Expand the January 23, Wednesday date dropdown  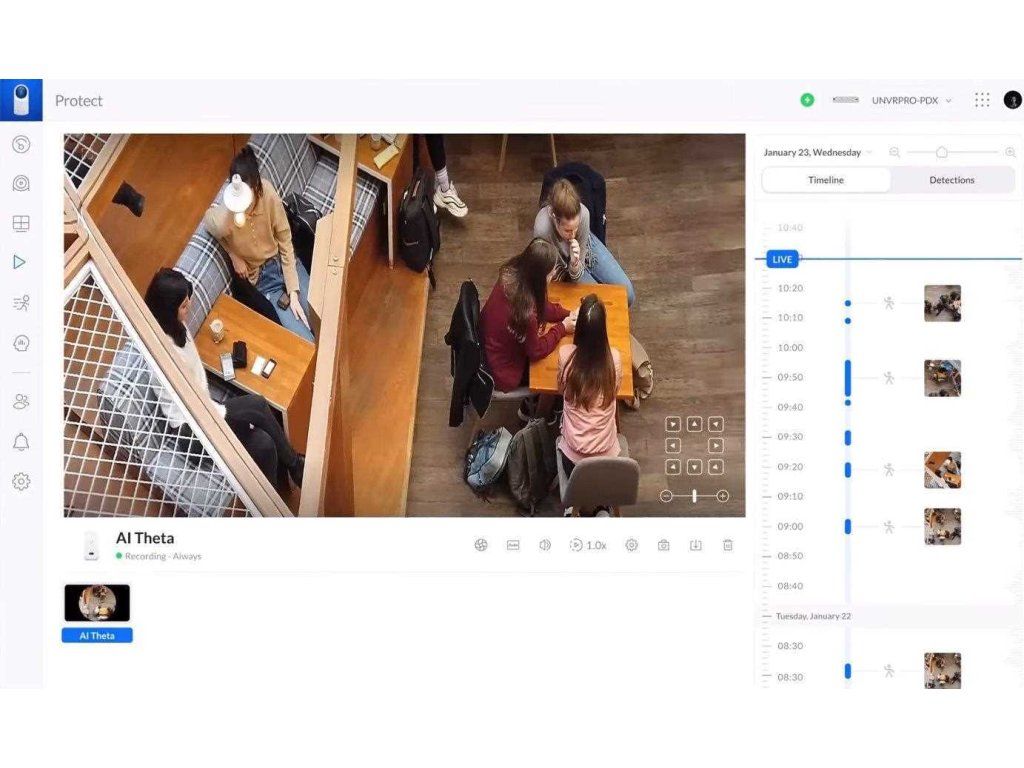click(x=818, y=152)
